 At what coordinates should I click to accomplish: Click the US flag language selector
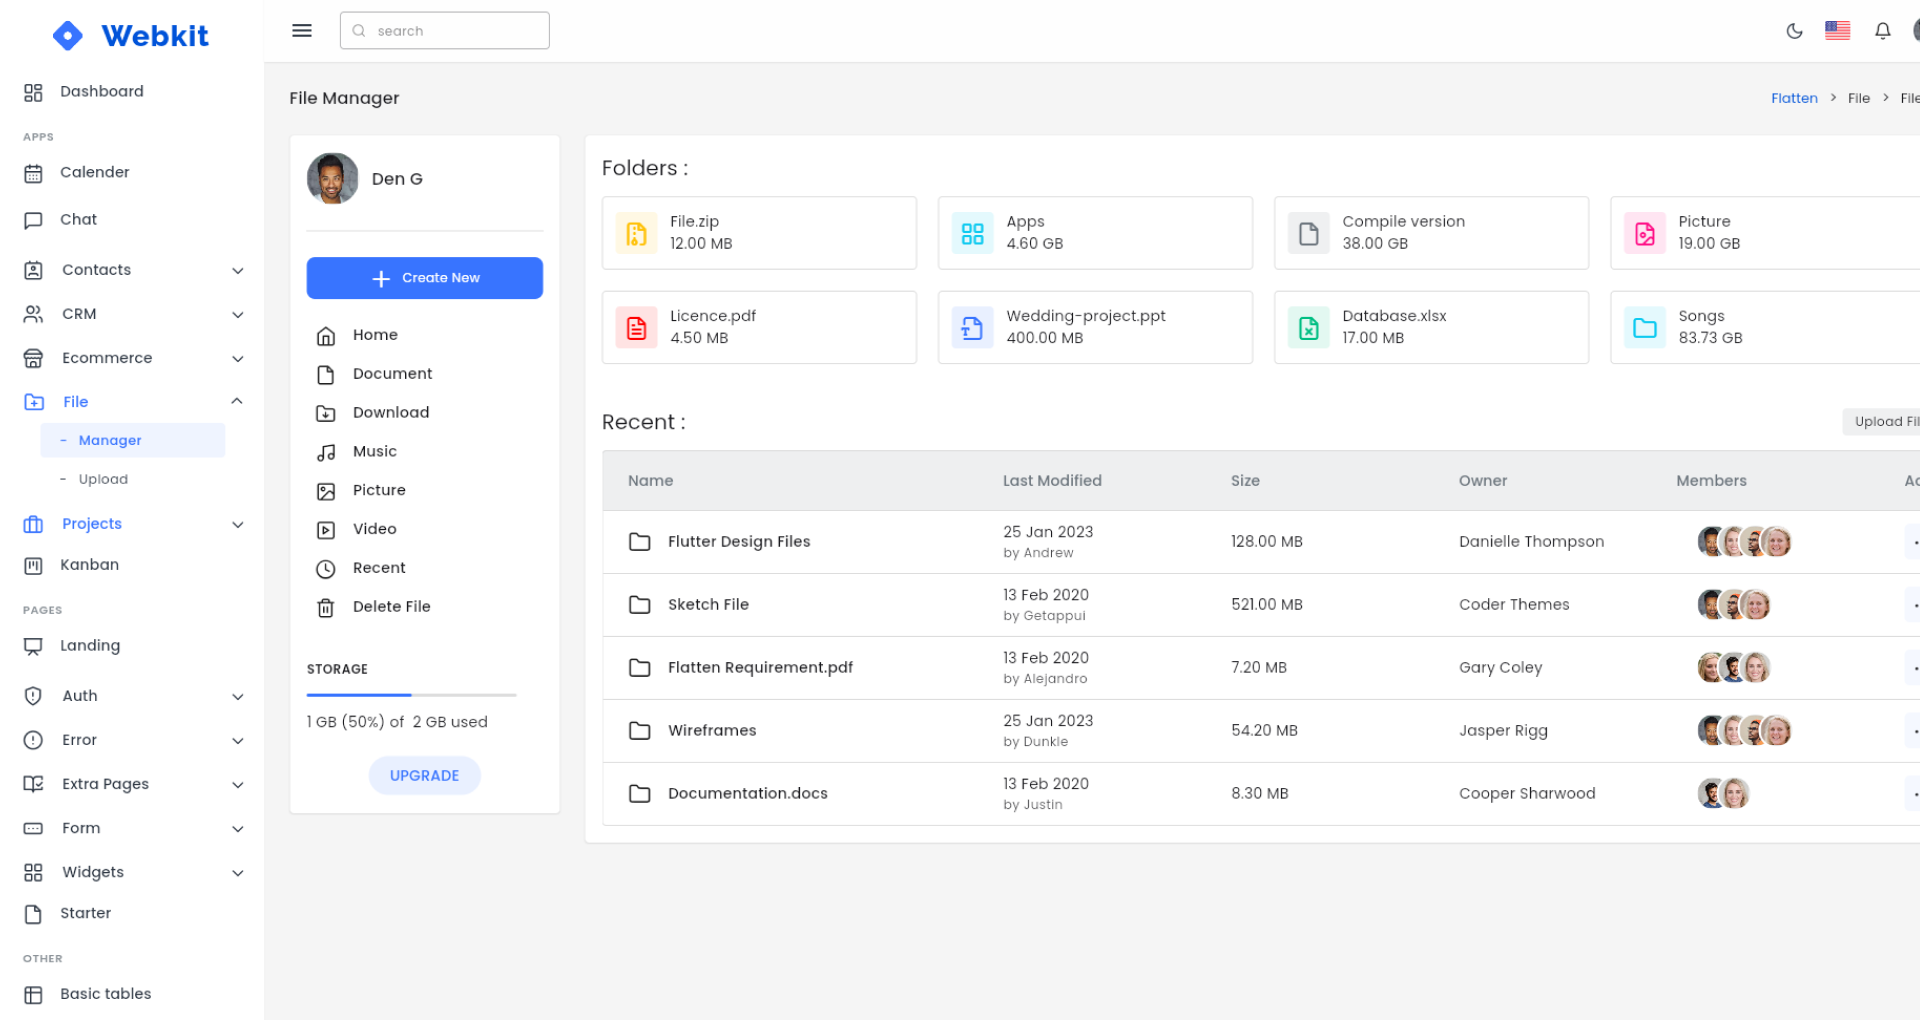(1838, 31)
